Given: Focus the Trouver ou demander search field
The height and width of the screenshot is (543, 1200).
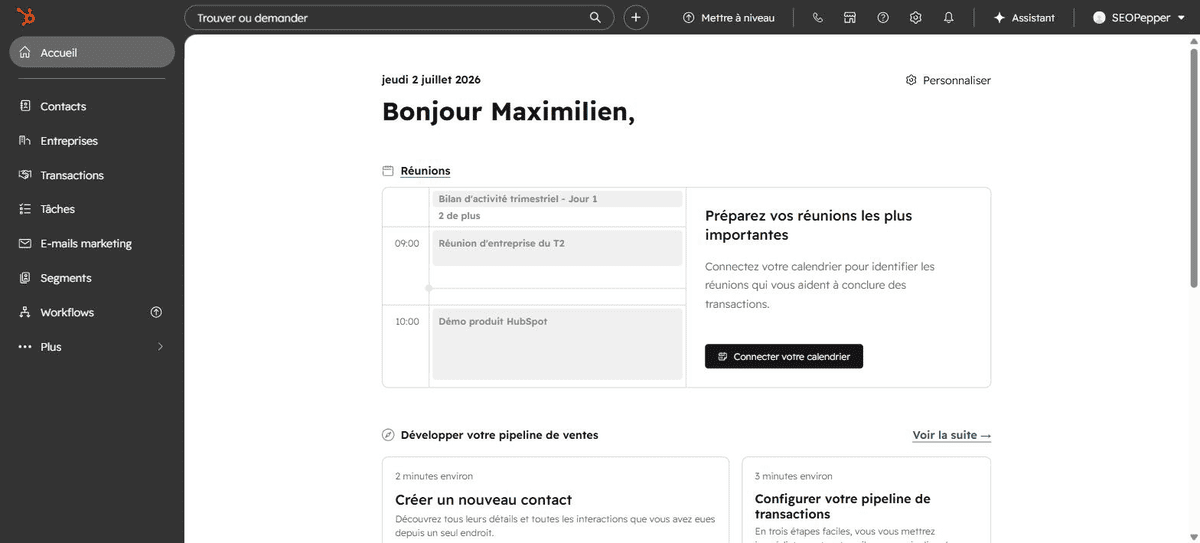Looking at the screenshot, I should 398,17.
